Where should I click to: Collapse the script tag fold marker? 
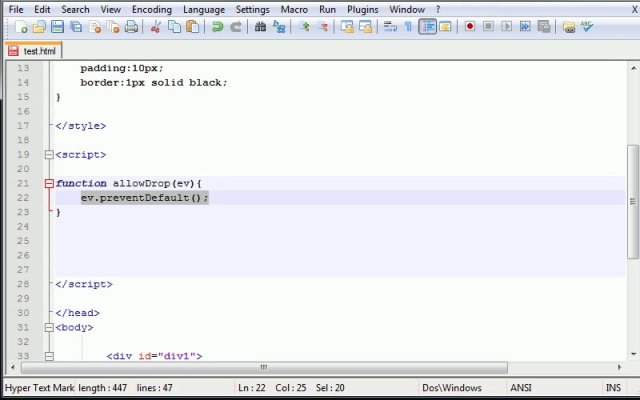pos(48,155)
